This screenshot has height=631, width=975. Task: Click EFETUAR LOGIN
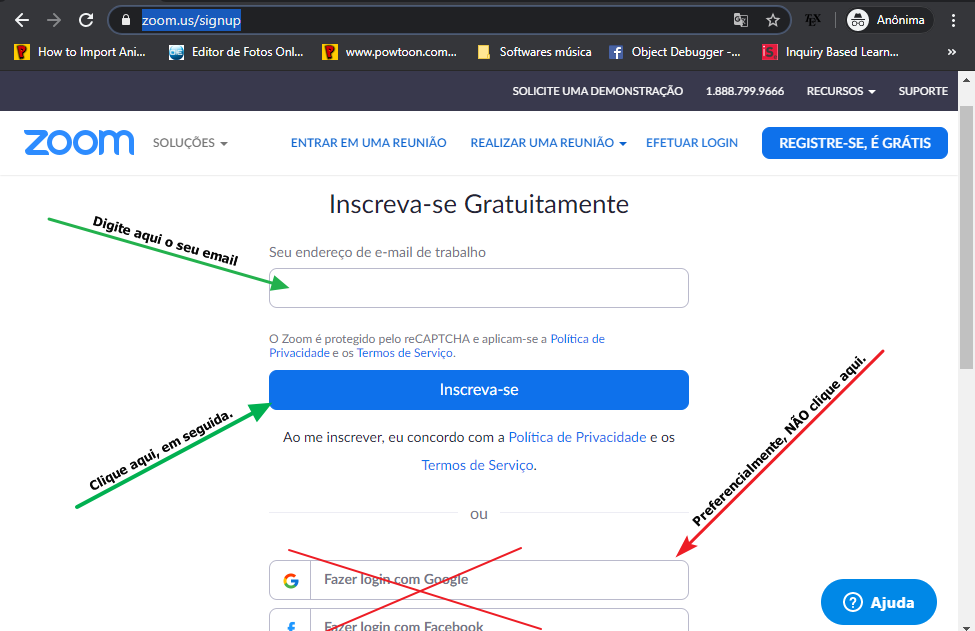(x=692, y=143)
